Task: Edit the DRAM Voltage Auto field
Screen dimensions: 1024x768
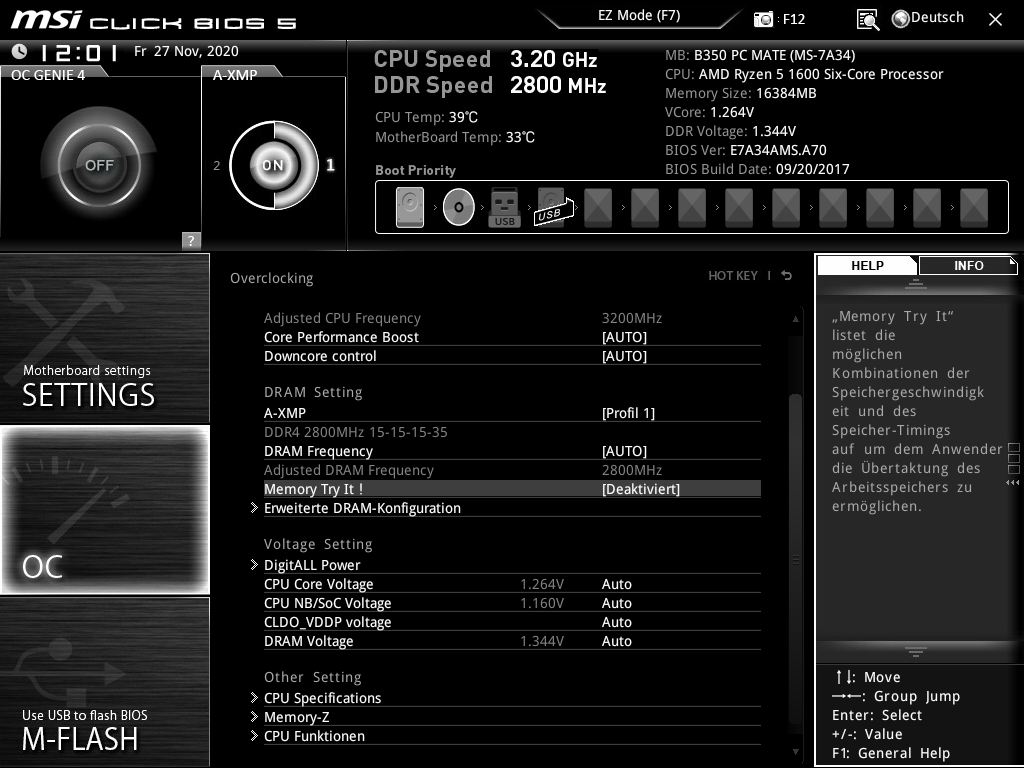Action: click(616, 641)
